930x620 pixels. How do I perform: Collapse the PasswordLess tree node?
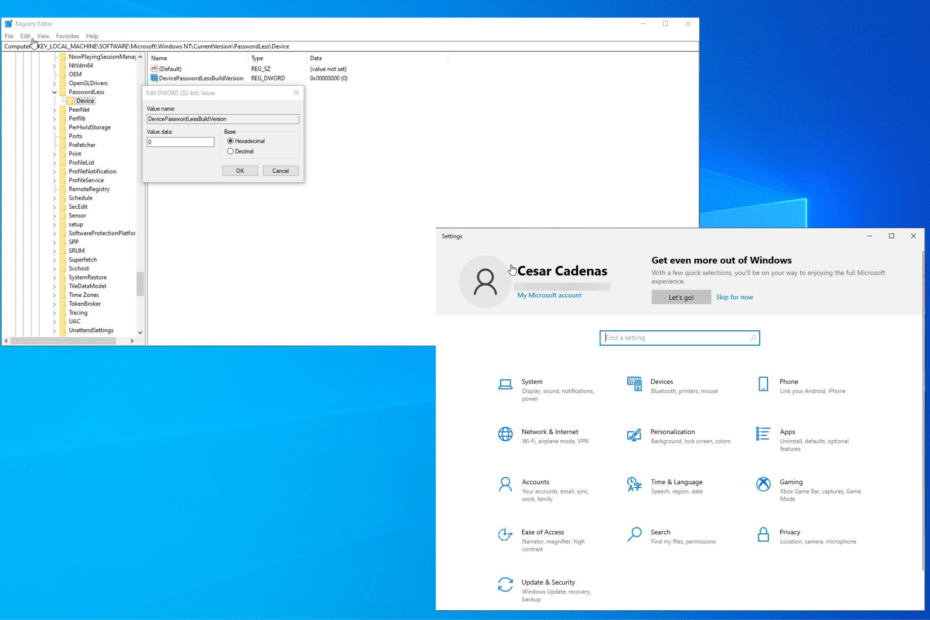point(54,92)
